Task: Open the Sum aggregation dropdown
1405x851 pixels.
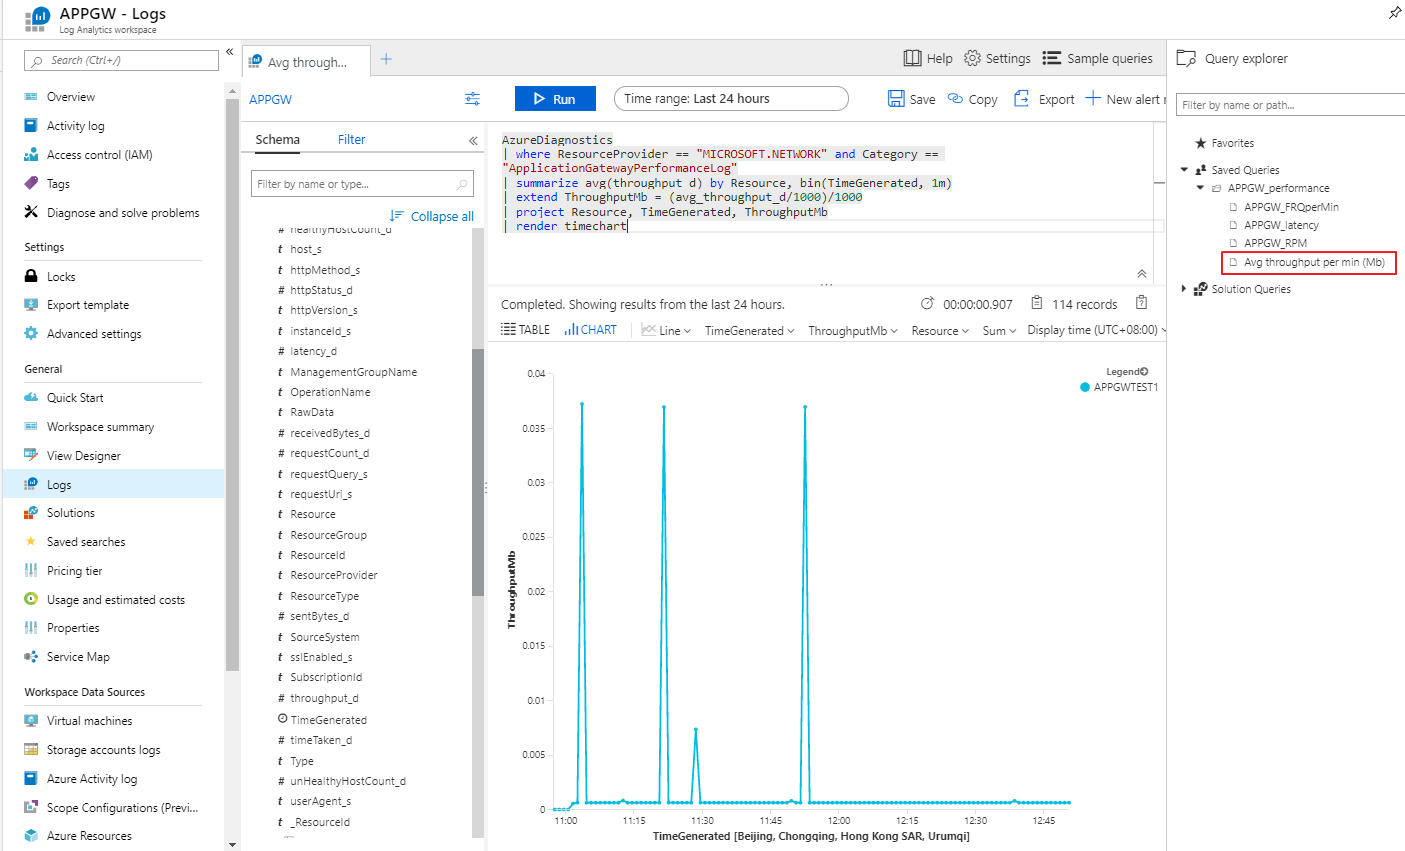Action: (999, 331)
